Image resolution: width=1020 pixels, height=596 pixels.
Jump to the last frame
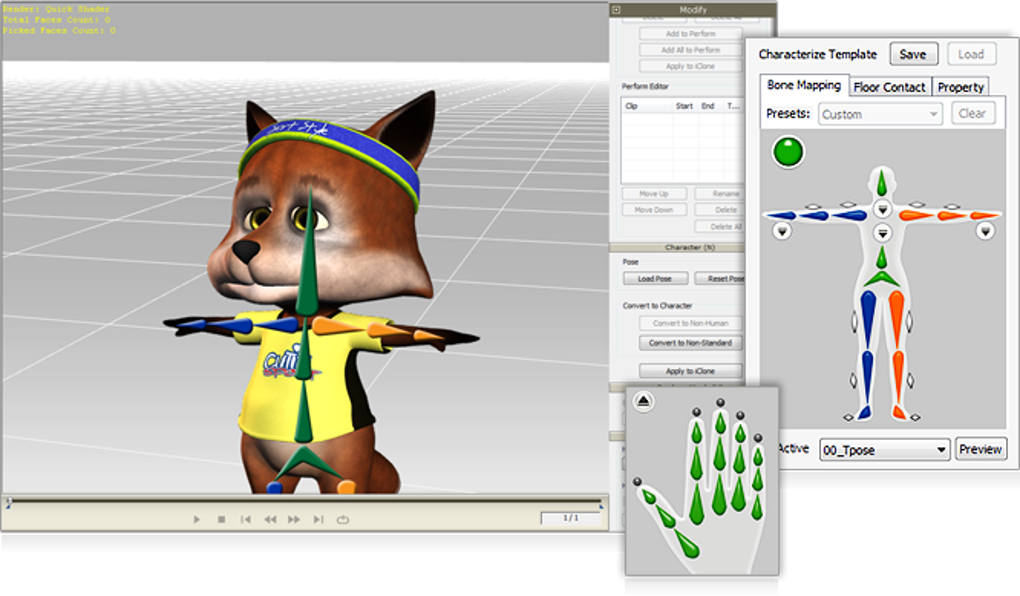pyautogui.click(x=318, y=519)
